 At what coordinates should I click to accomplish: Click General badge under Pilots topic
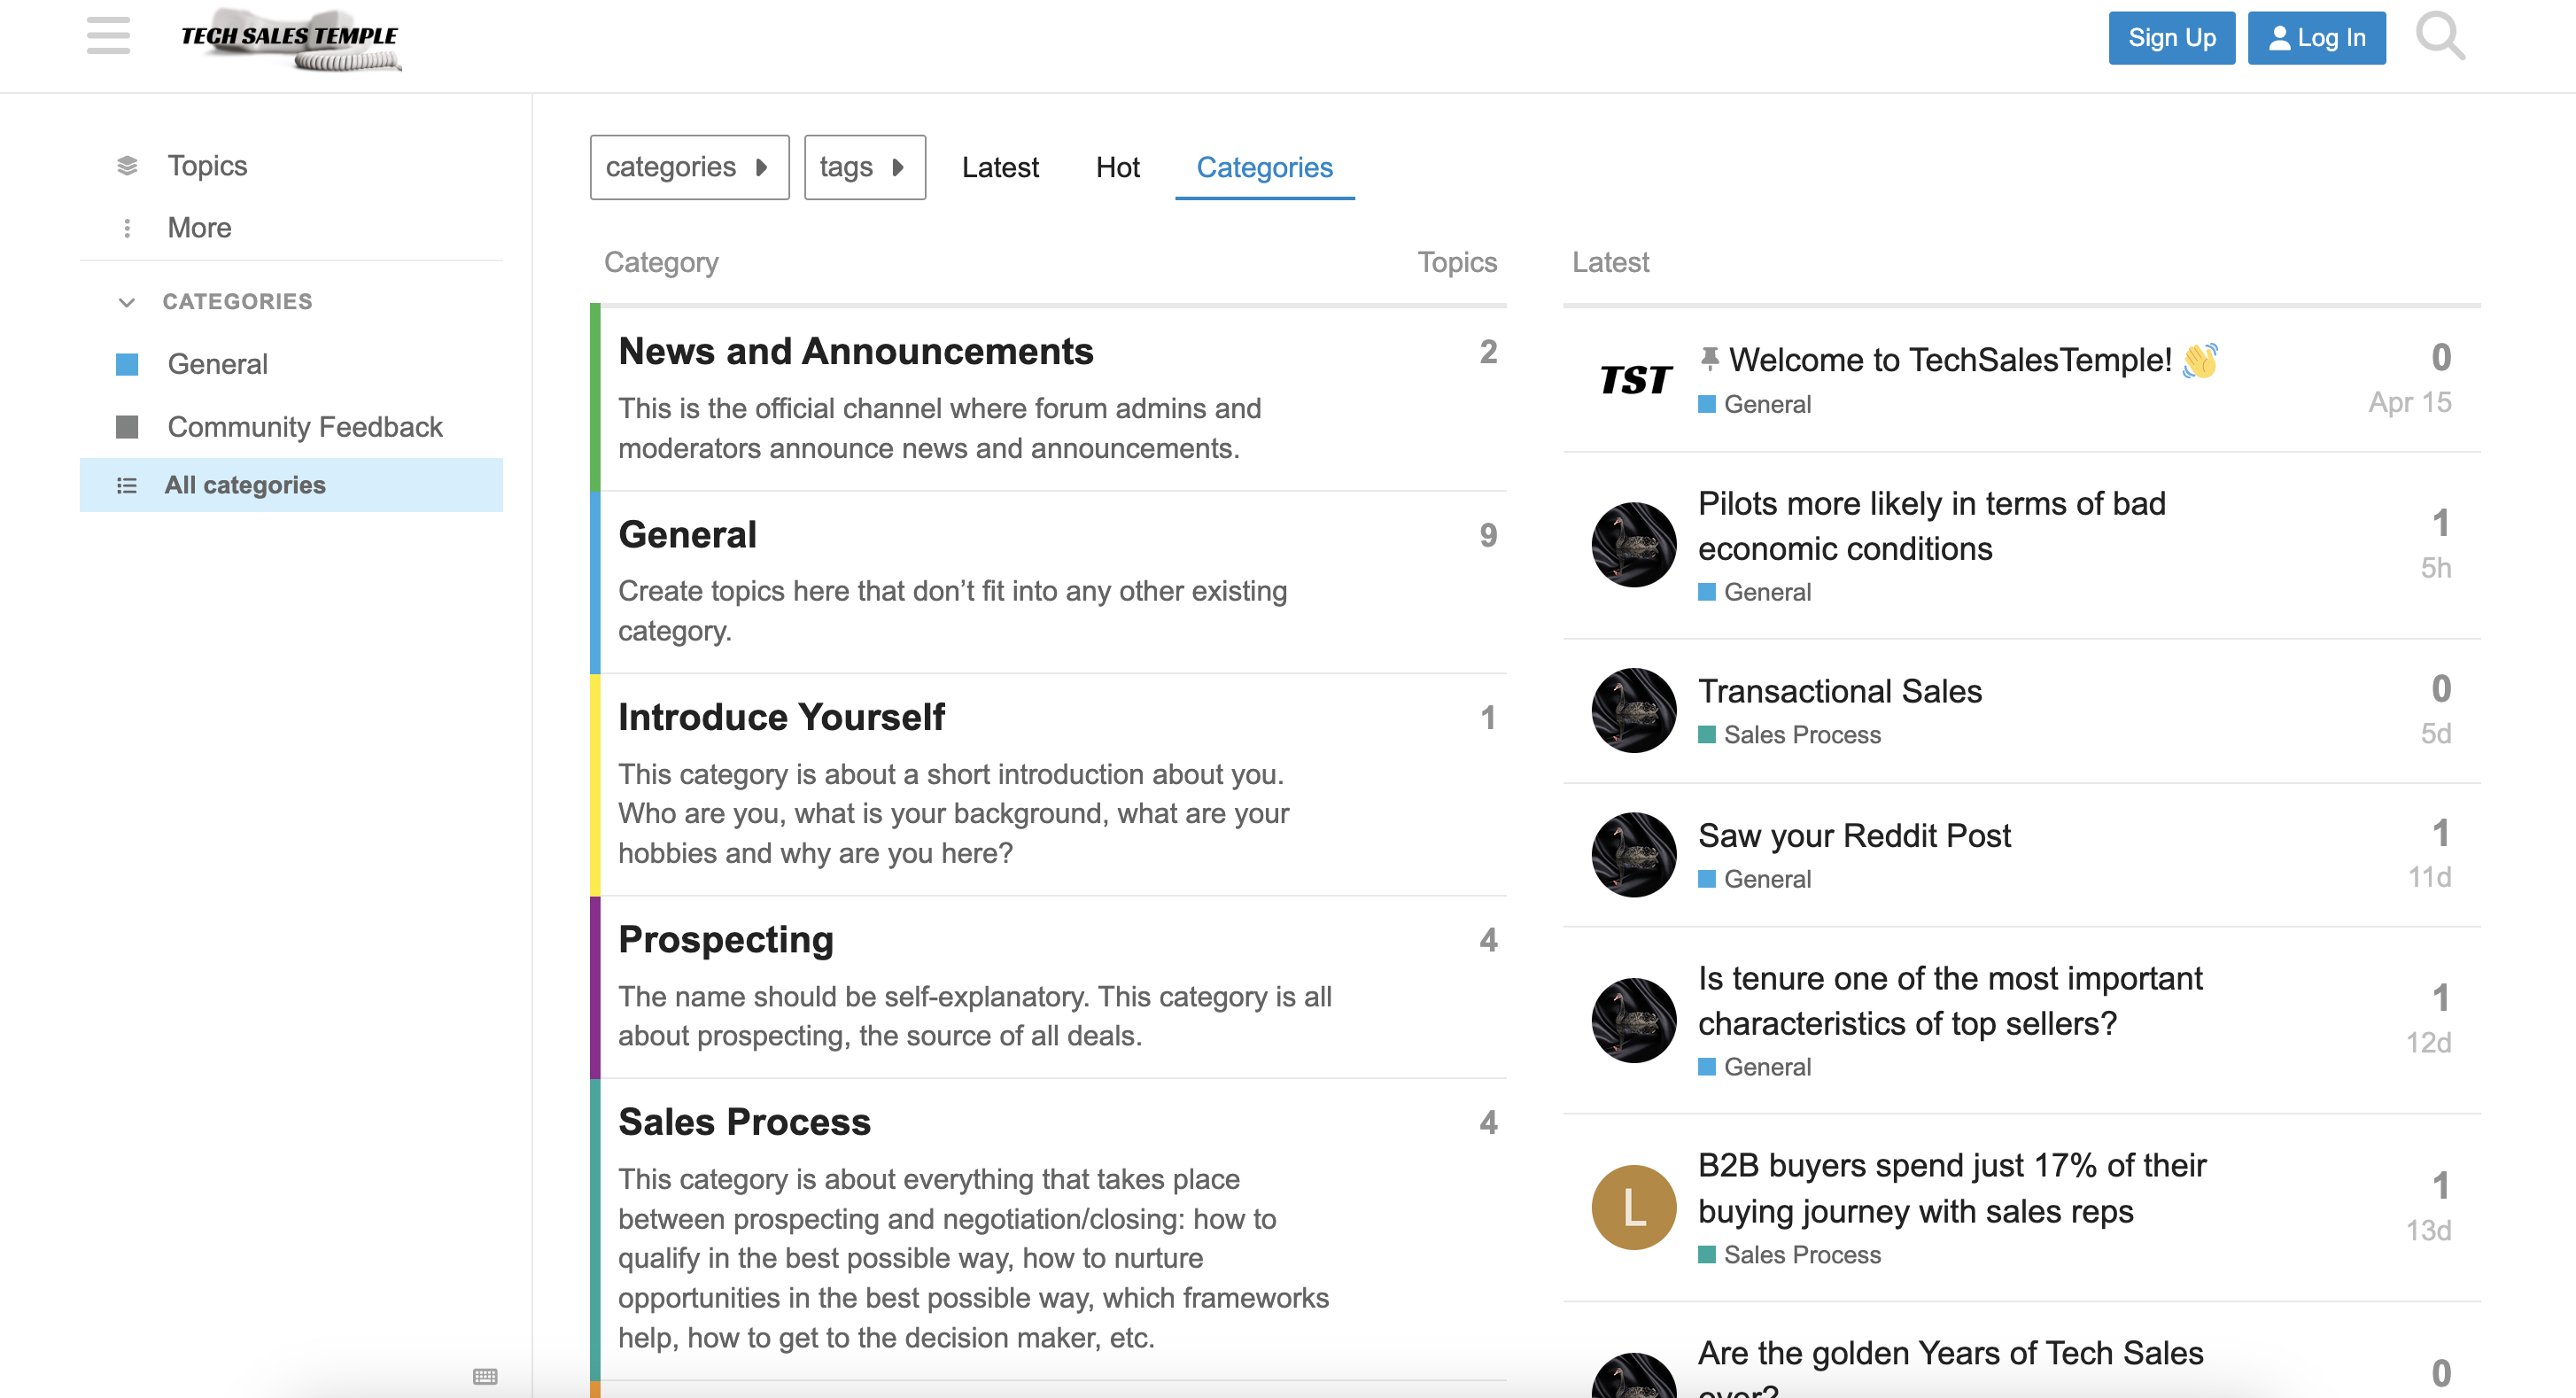pos(1755,592)
